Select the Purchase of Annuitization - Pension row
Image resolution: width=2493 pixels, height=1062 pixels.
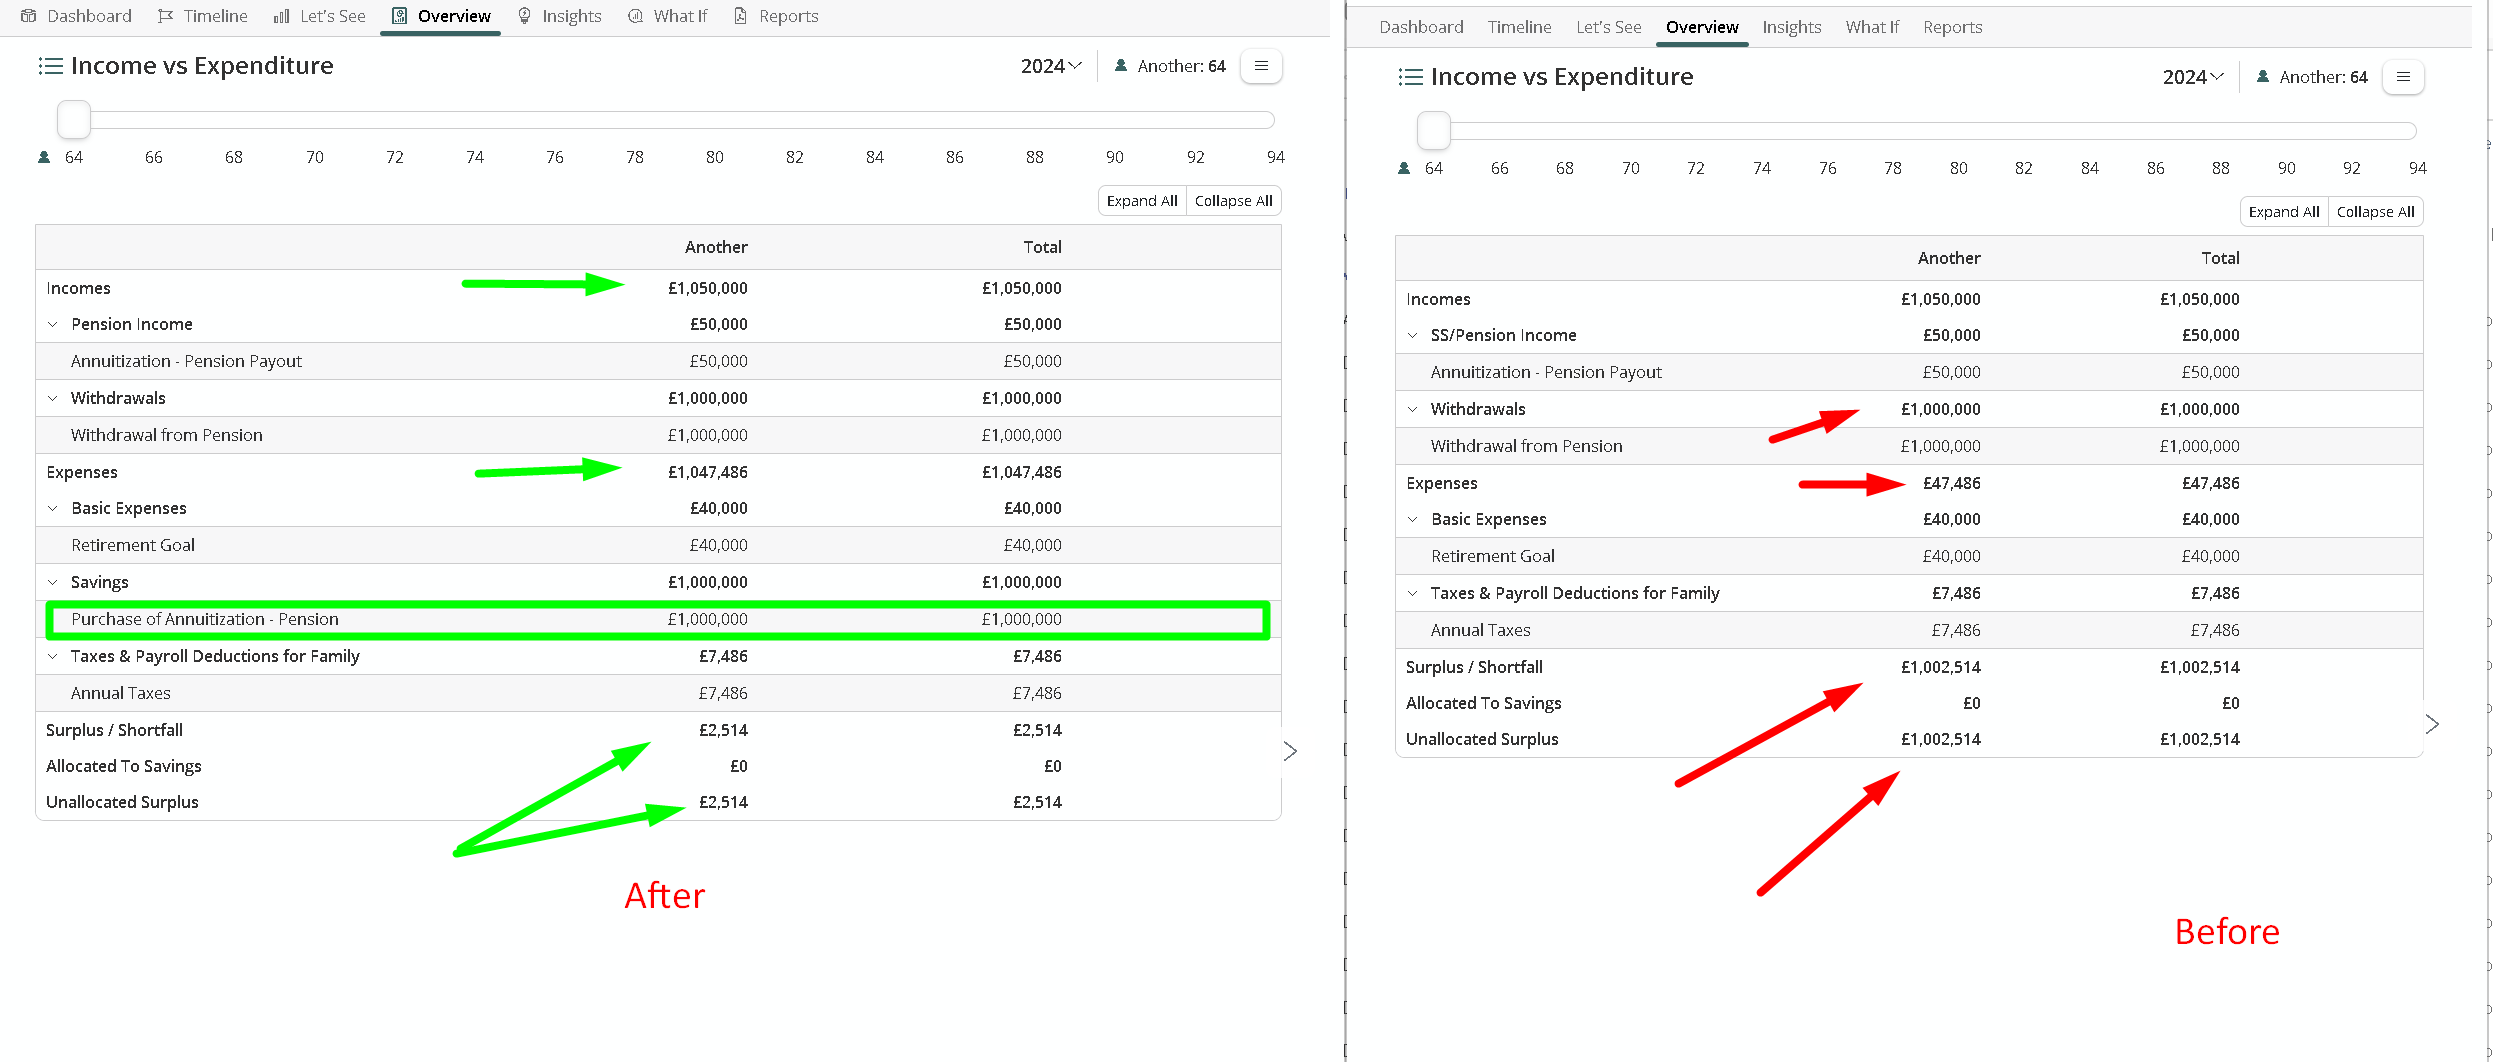pos(205,619)
